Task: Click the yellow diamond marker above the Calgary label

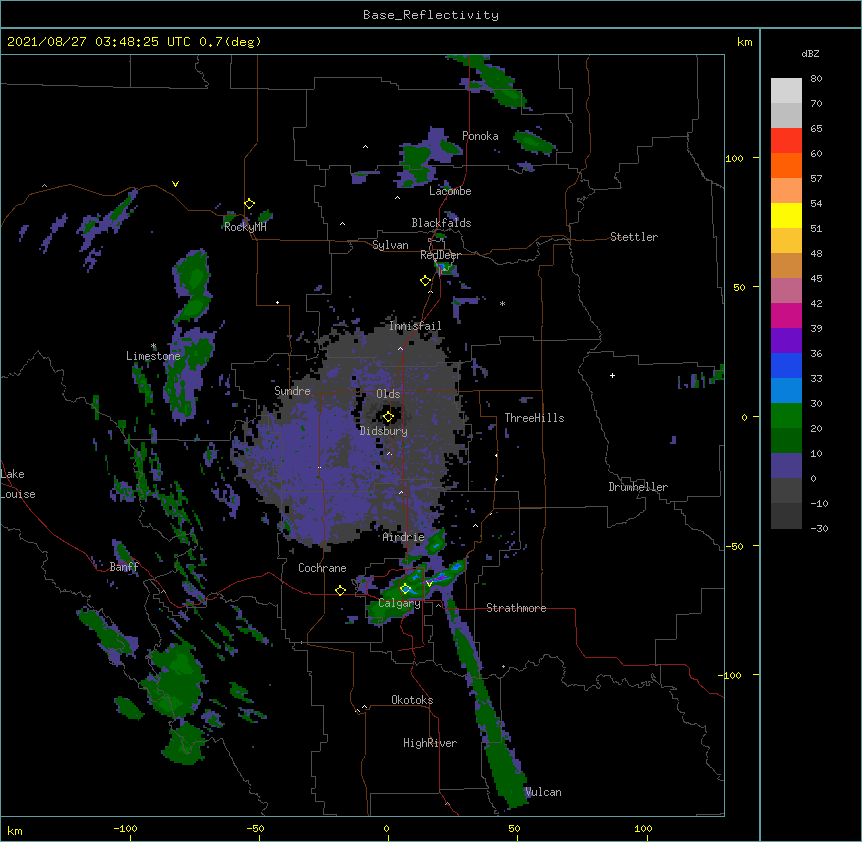Action: [x=405, y=589]
